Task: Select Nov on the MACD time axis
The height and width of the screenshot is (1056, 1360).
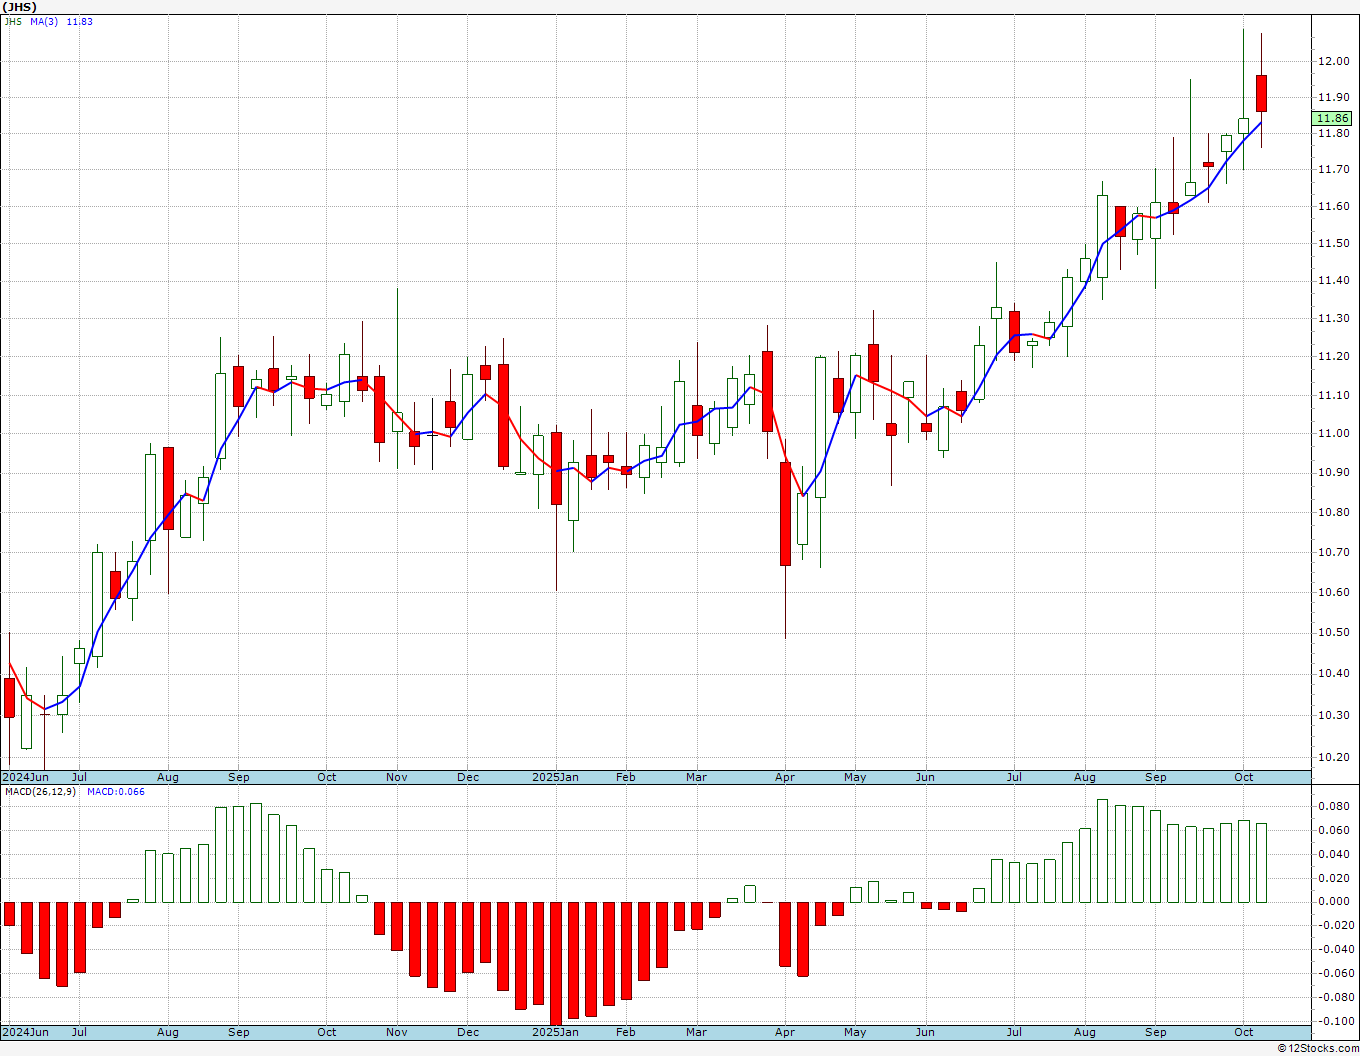Action: [397, 1032]
